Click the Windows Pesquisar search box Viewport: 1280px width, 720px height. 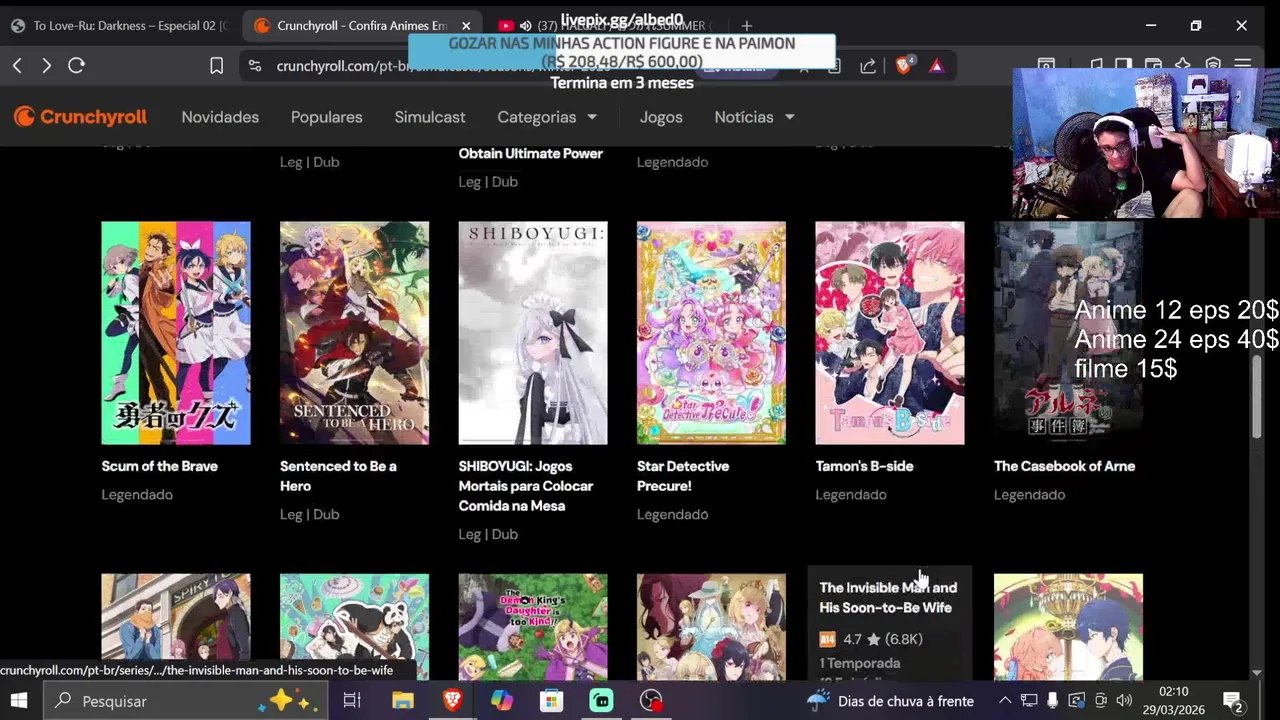(185, 701)
